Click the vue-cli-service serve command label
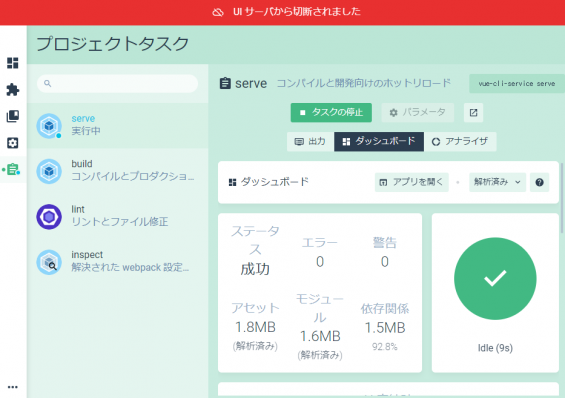The height and width of the screenshot is (398, 565). click(517, 84)
